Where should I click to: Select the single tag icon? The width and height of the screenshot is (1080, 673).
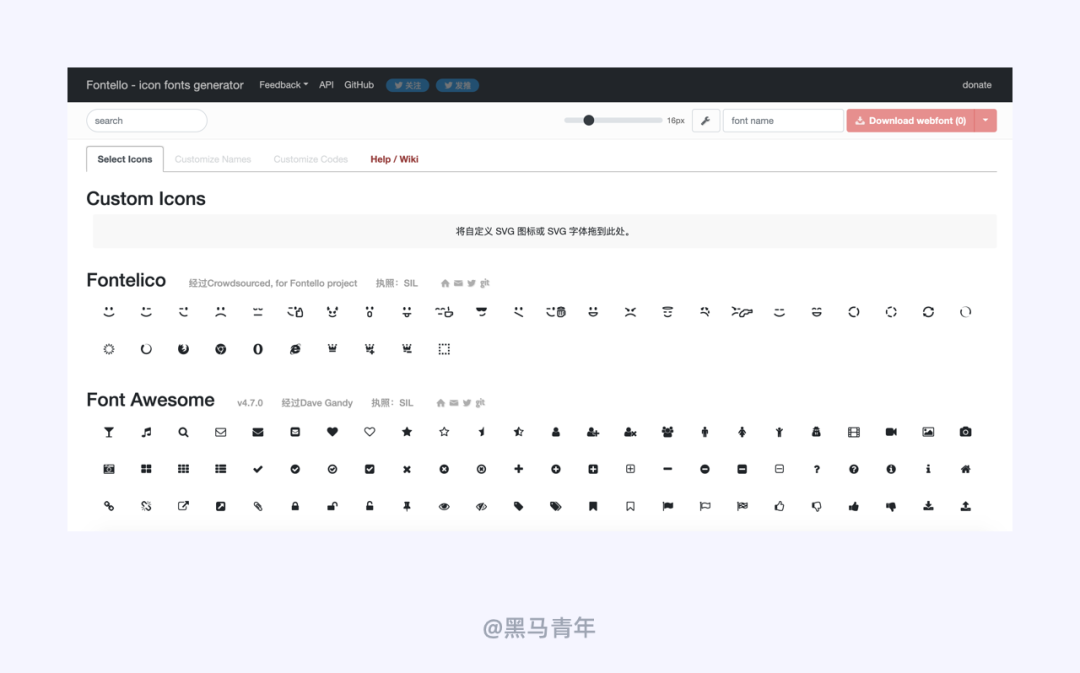518,506
